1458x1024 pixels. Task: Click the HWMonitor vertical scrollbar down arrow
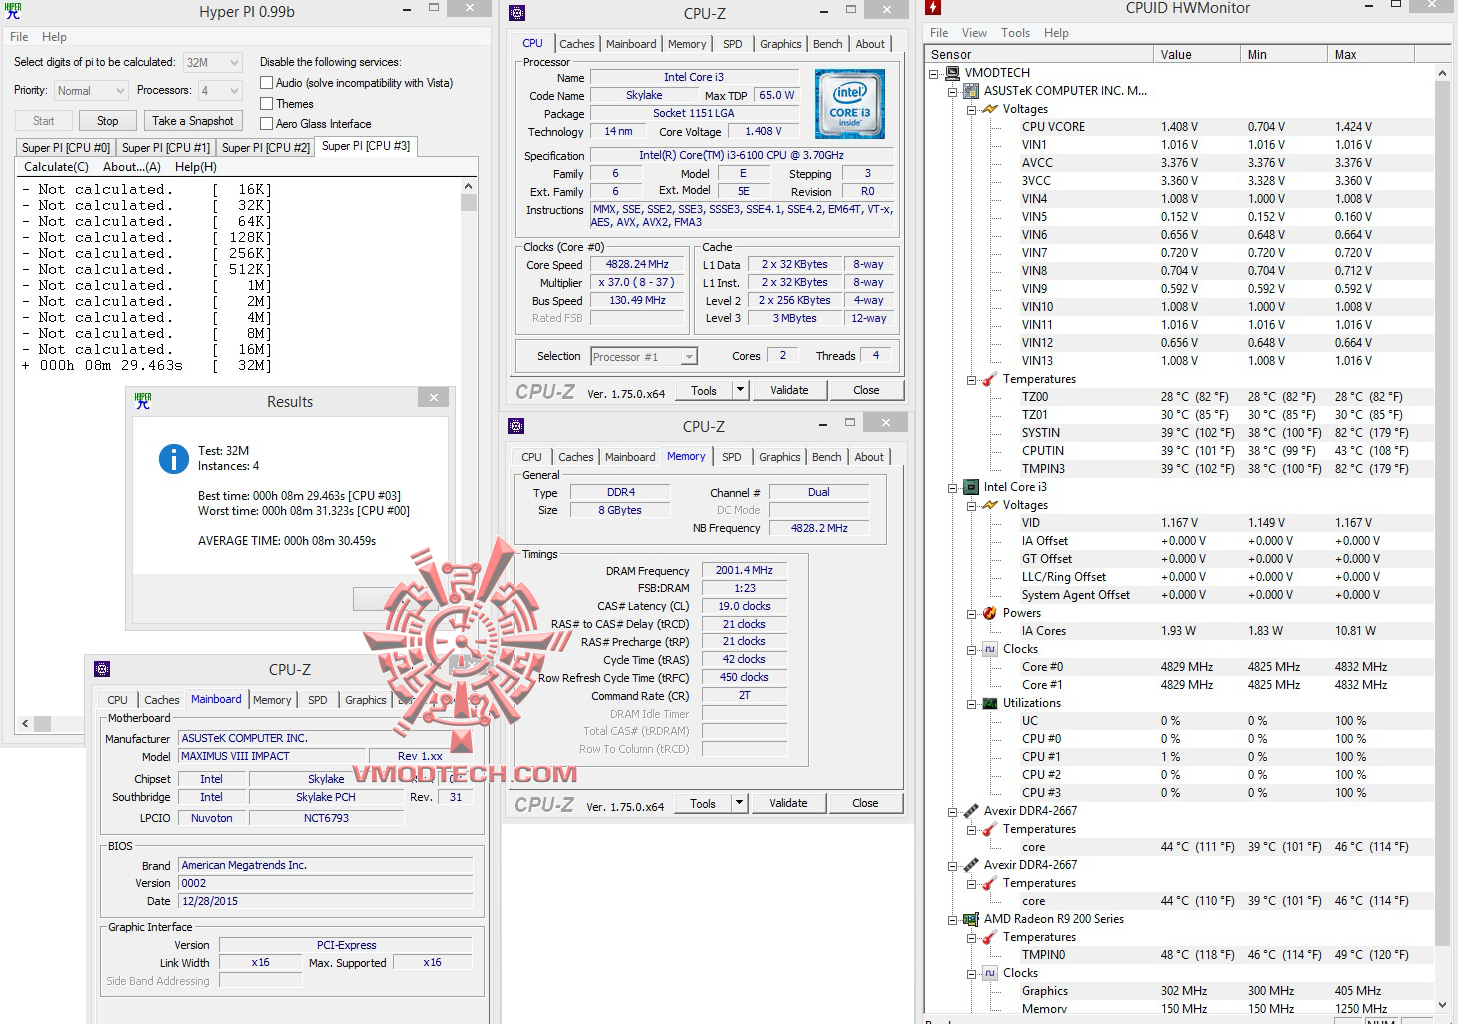1442,1005
